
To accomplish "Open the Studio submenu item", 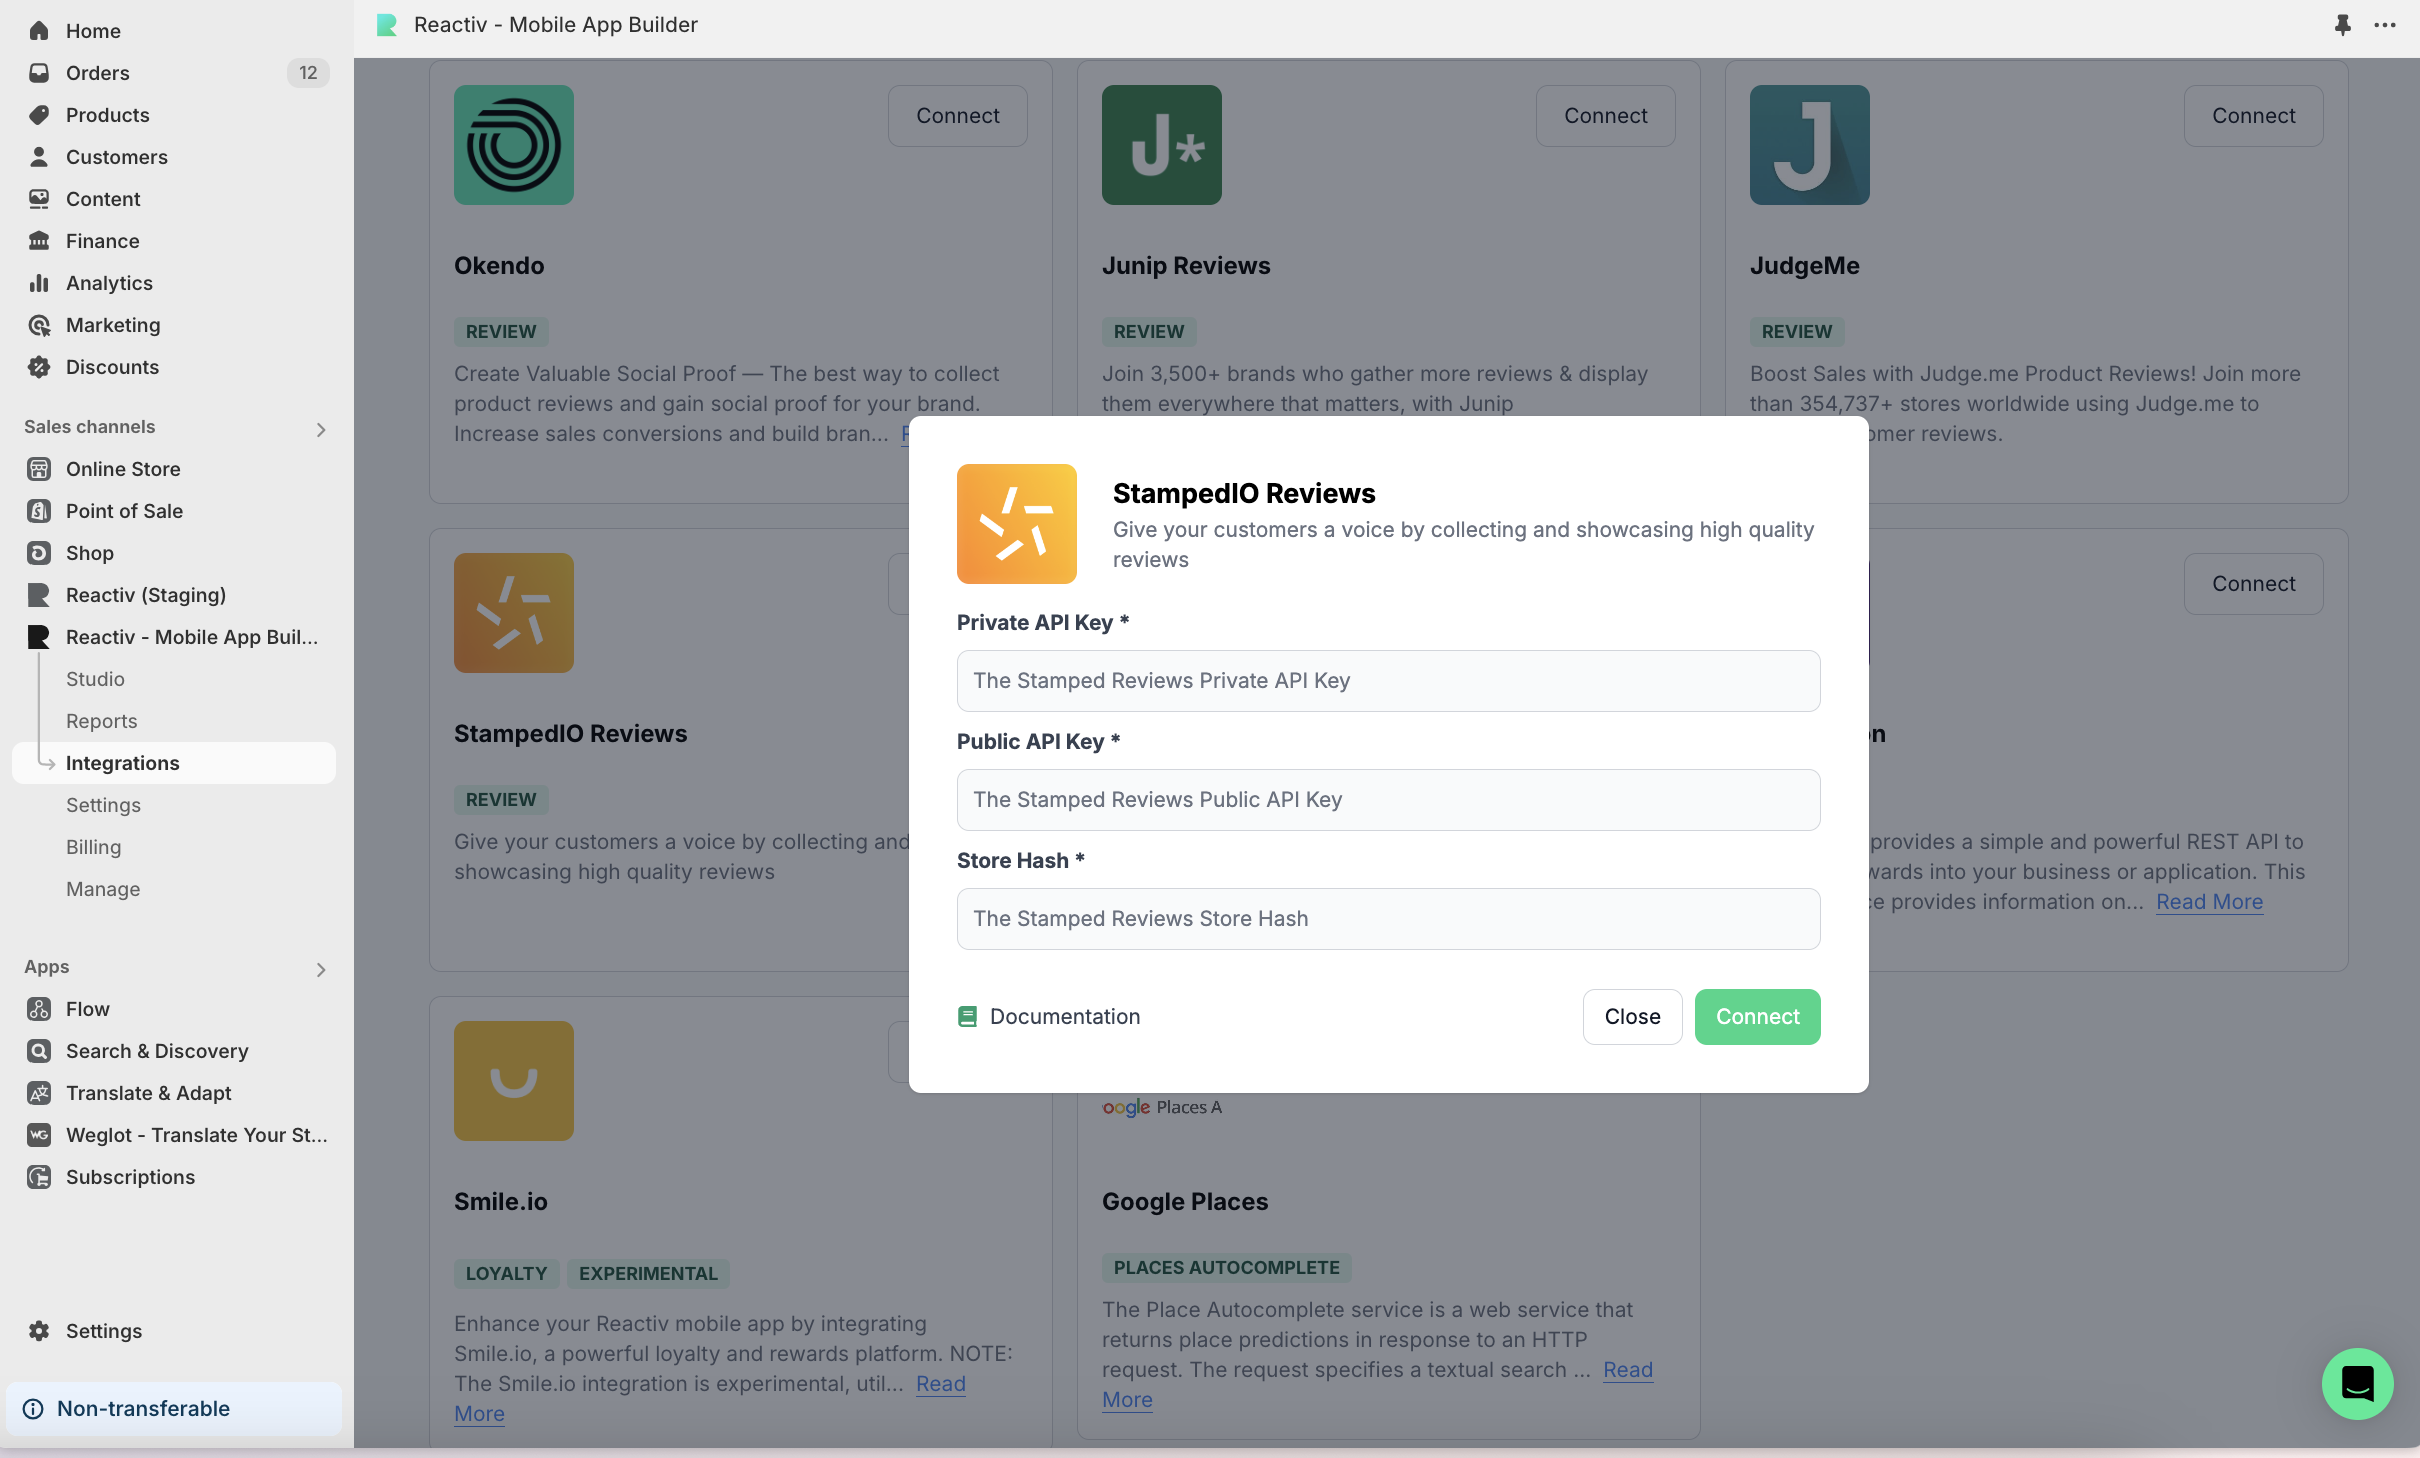I will (x=95, y=679).
